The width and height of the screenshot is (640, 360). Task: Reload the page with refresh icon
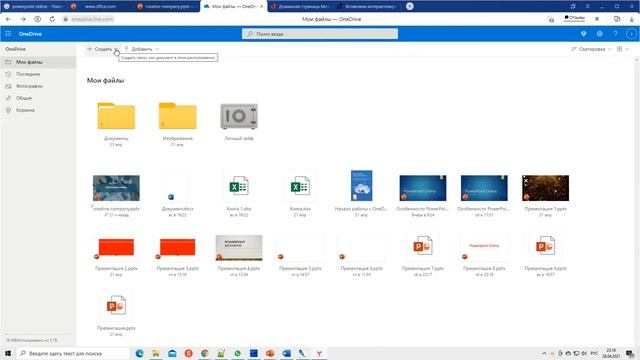tap(52, 19)
